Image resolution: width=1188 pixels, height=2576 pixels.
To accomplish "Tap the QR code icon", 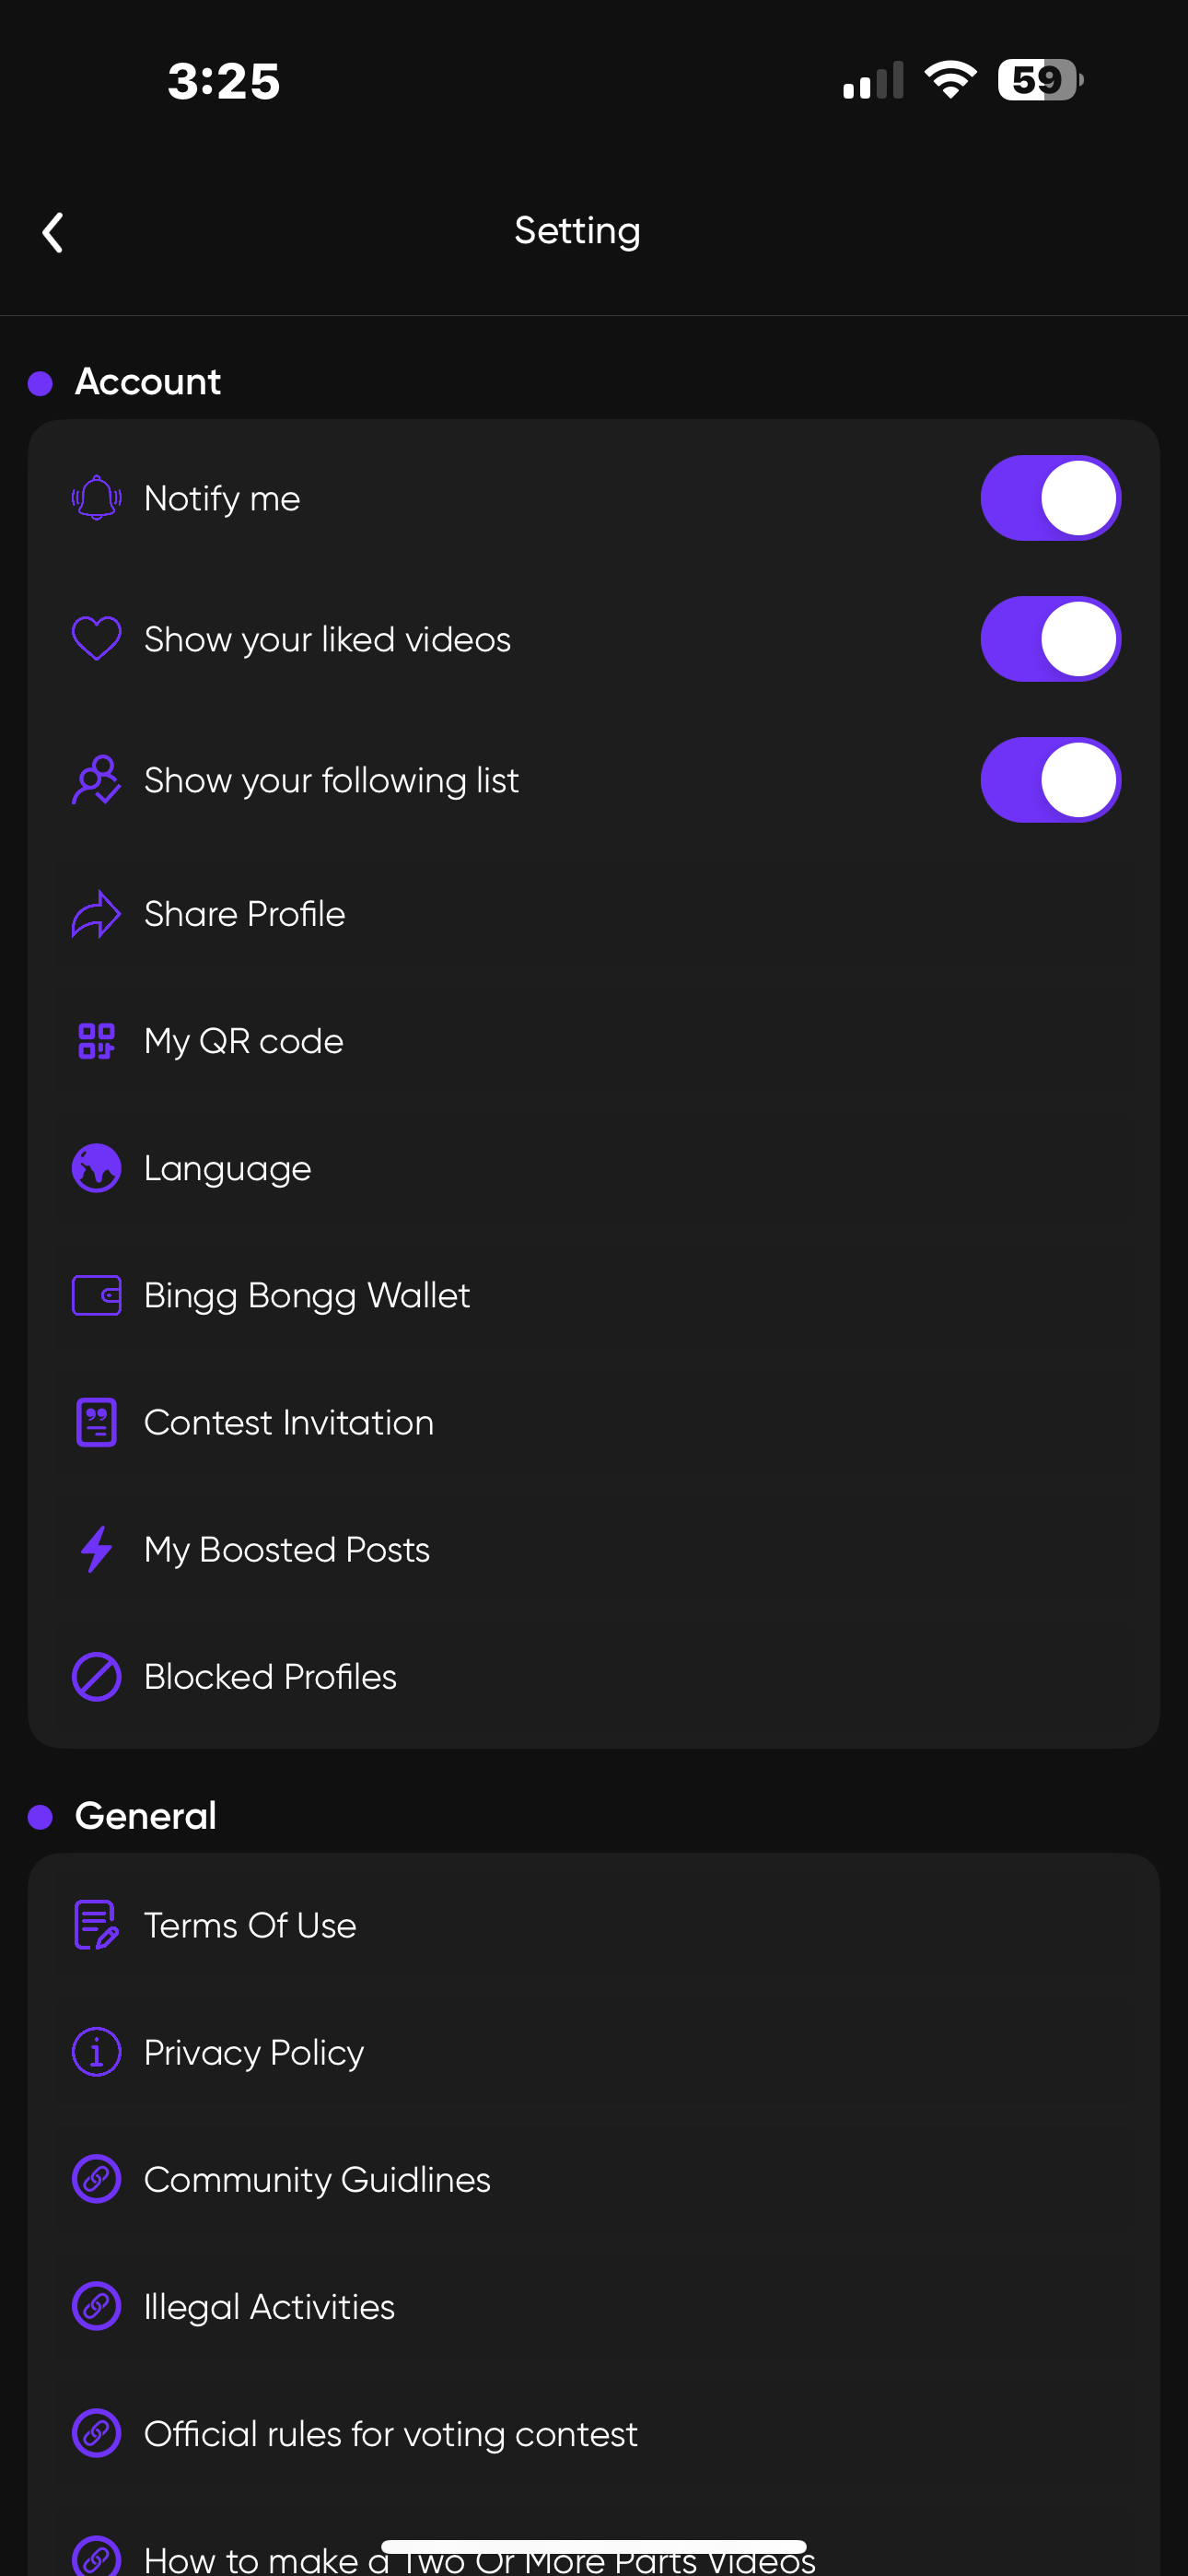I will pyautogui.click(x=96, y=1041).
